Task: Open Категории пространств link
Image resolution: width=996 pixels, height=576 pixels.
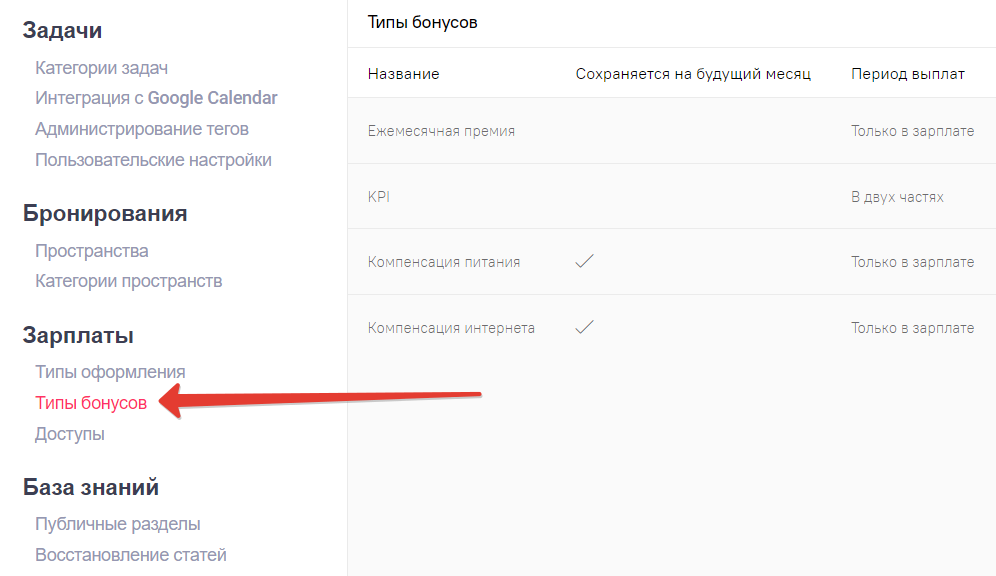Action: click(x=128, y=281)
